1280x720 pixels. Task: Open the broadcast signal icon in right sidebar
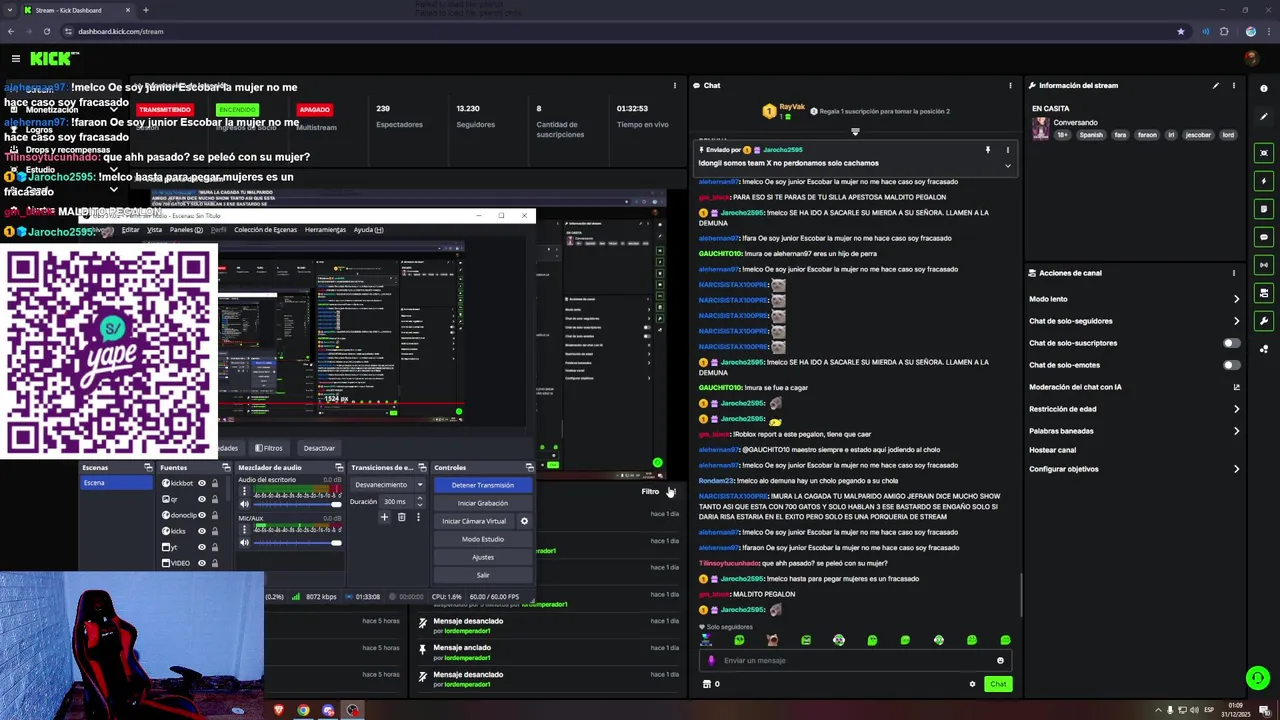[1264, 265]
